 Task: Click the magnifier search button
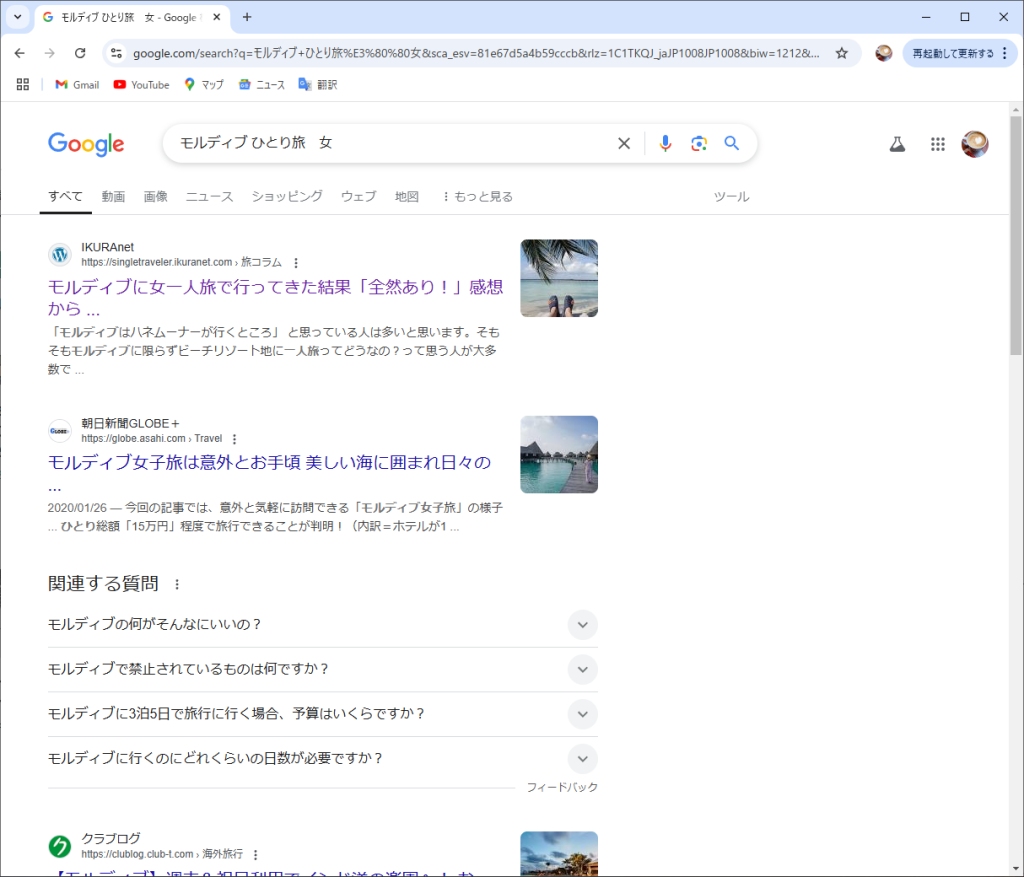click(x=732, y=144)
